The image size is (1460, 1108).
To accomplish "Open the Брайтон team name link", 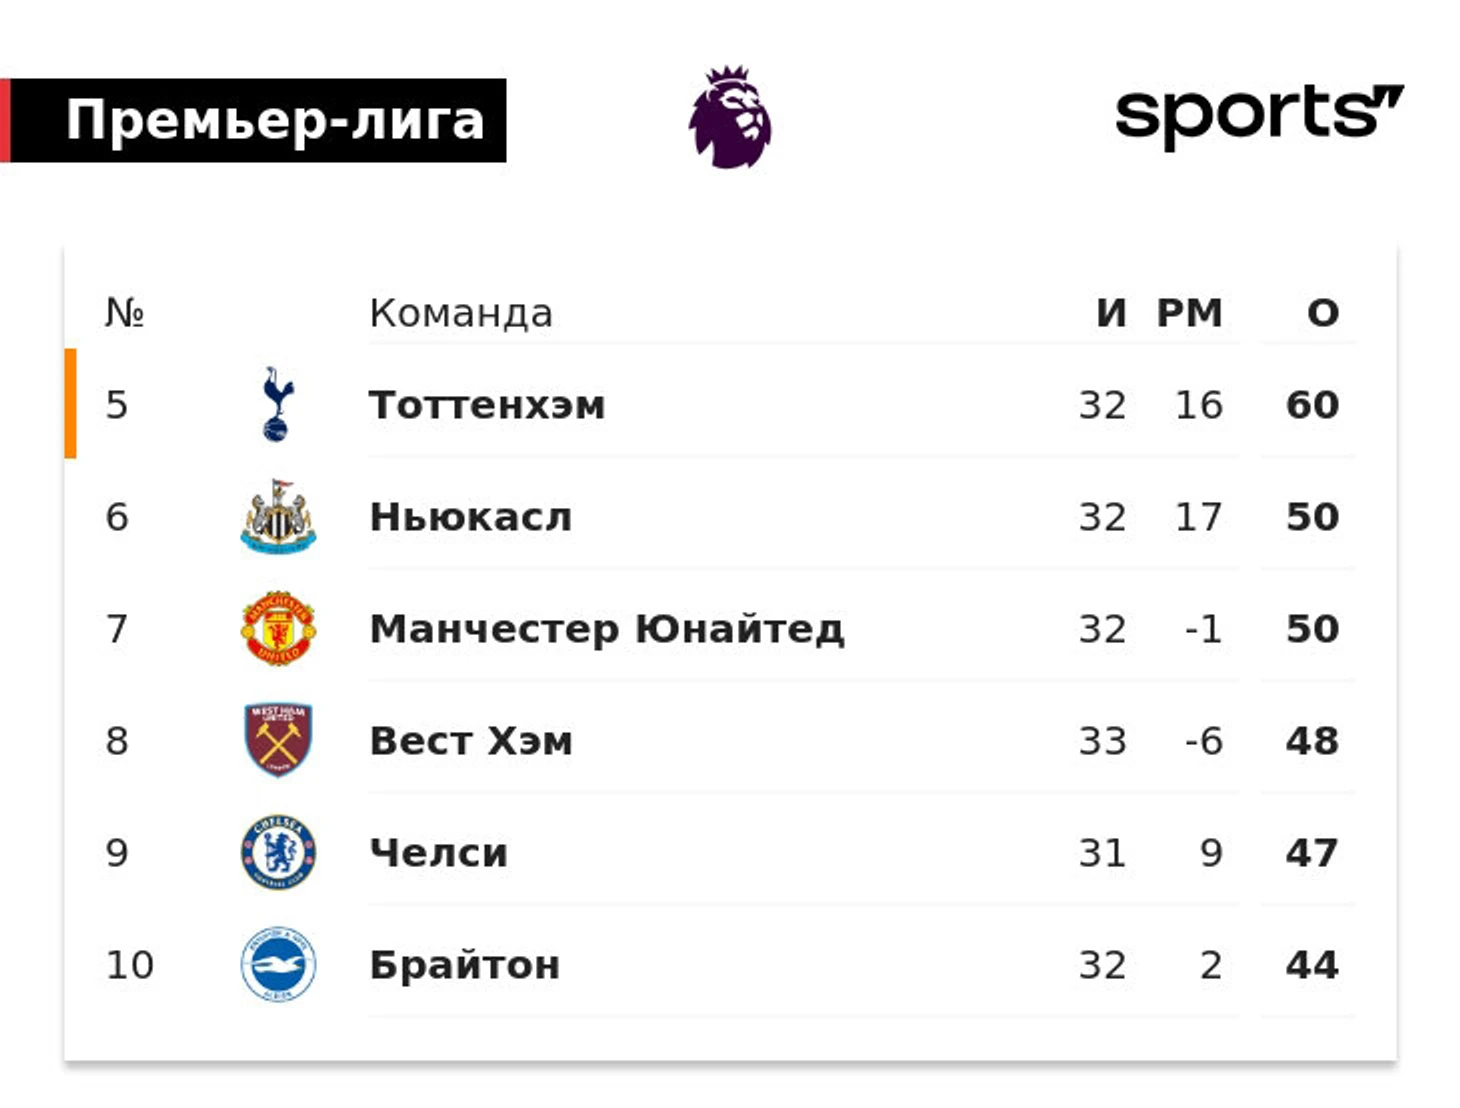I will click(465, 965).
